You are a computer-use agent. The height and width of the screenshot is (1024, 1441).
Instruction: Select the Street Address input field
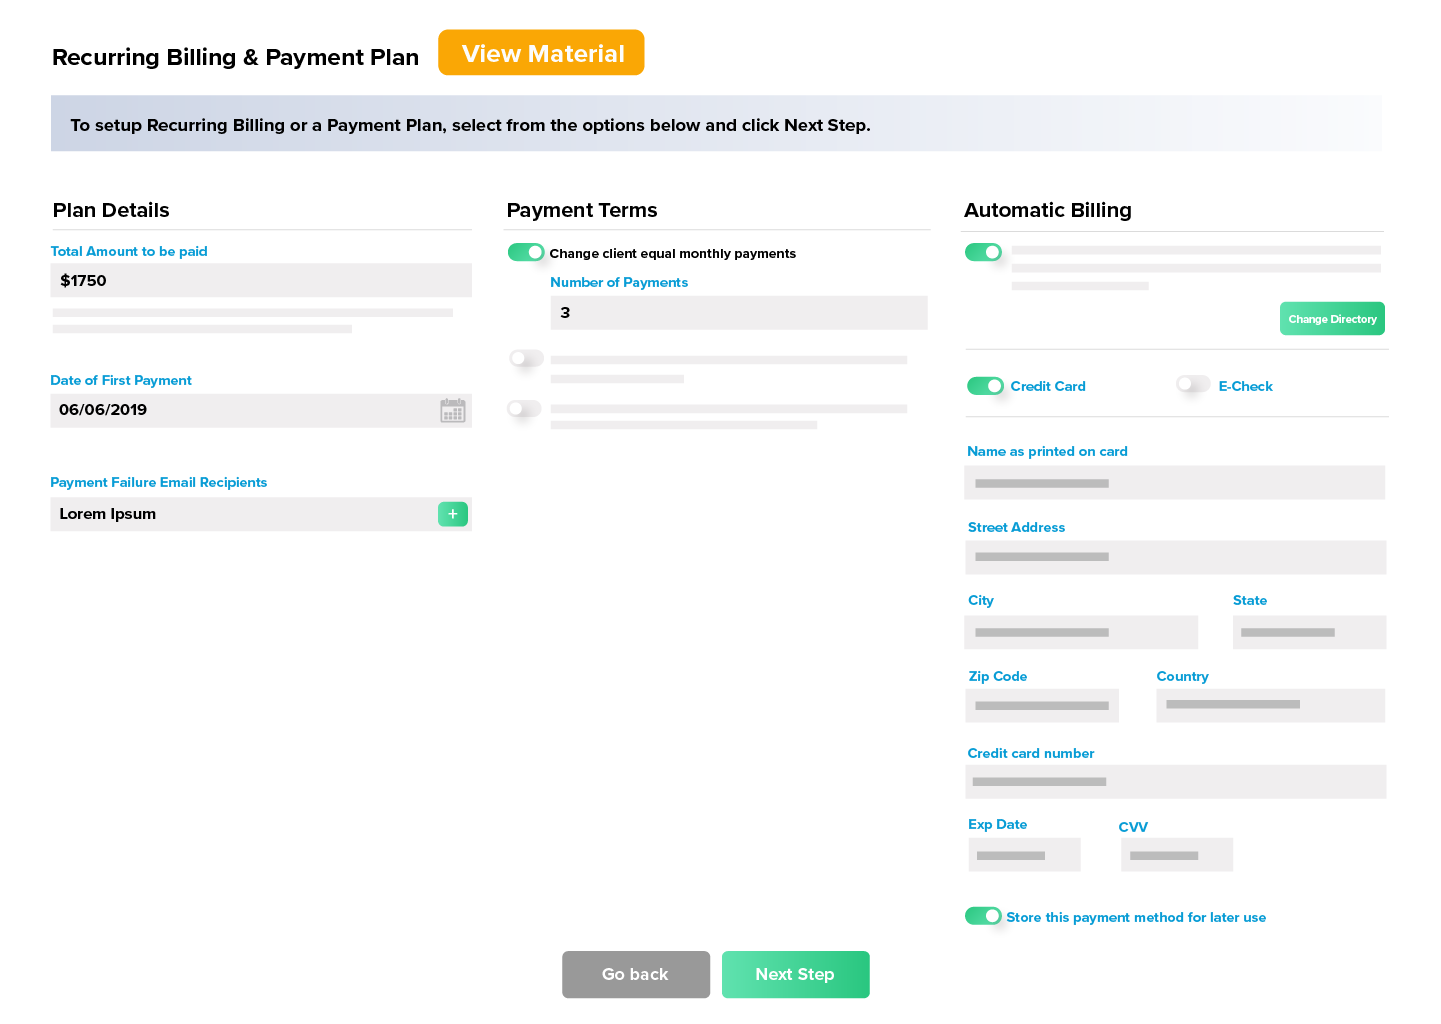pos(1174,558)
